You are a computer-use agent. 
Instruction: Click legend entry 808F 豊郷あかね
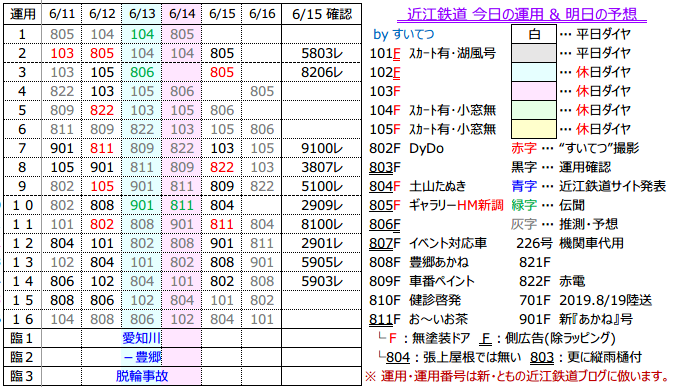419,262
